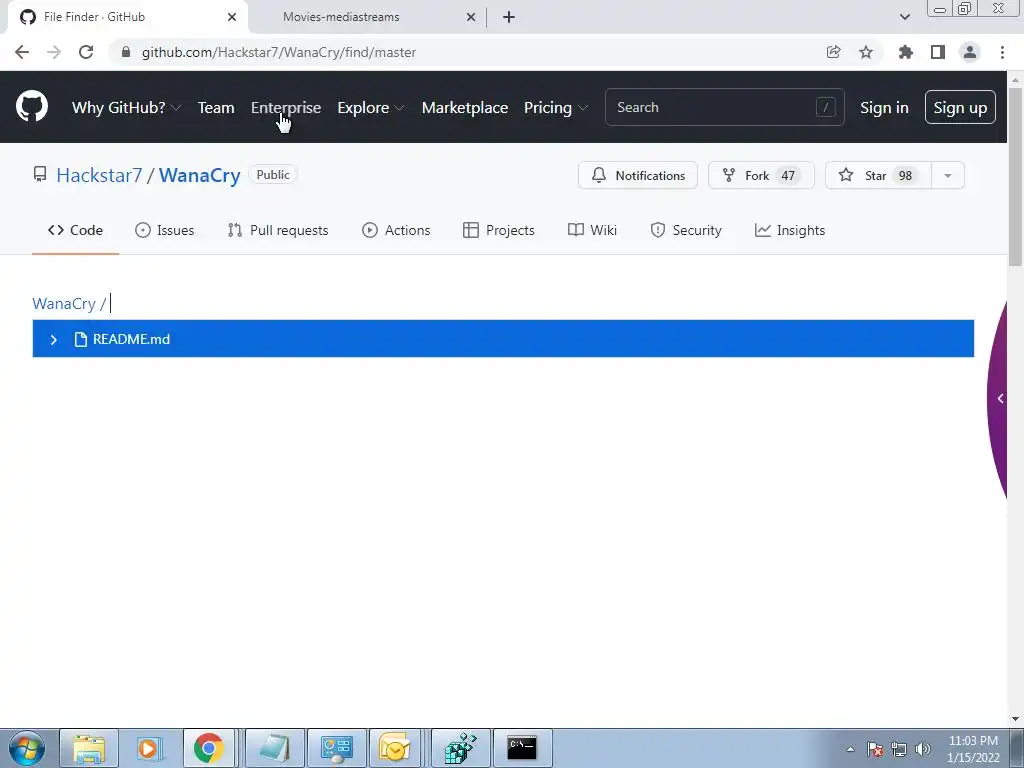Focus the GitHub Search field

724,107
